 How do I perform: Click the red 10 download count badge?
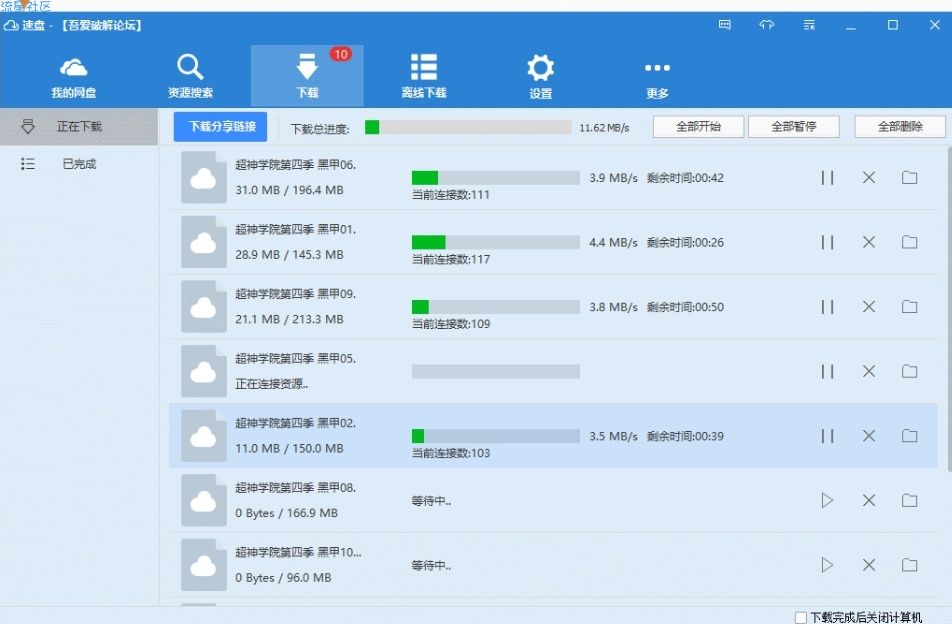[341, 54]
